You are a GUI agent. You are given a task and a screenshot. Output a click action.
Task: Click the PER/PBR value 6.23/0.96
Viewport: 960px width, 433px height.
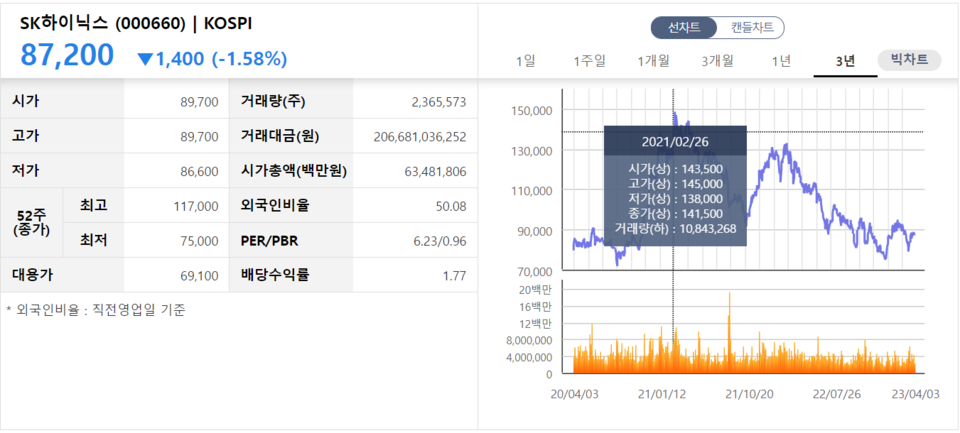click(440, 241)
